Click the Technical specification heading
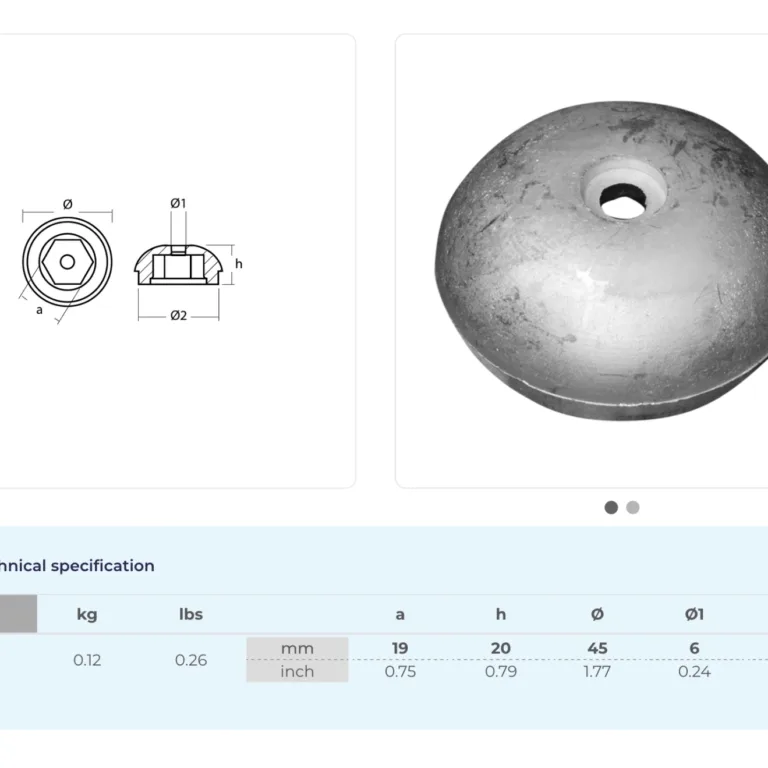 (x=76, y=566)
